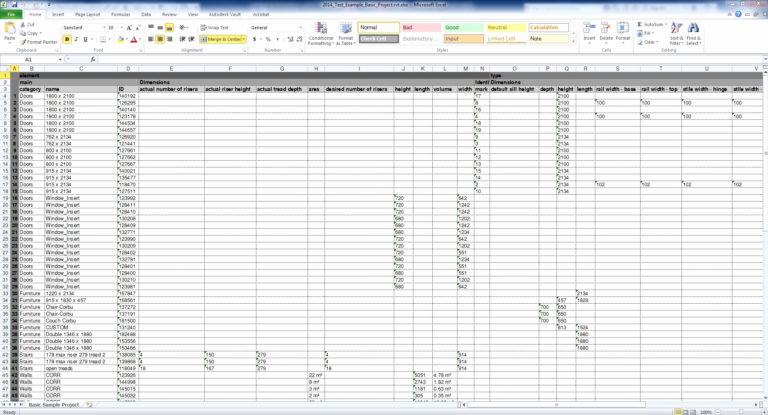Image resolution: width=768 pixels, height=415 pixels.
Task: Apply the Calculation cell style
Action: [x=549, y=27]
